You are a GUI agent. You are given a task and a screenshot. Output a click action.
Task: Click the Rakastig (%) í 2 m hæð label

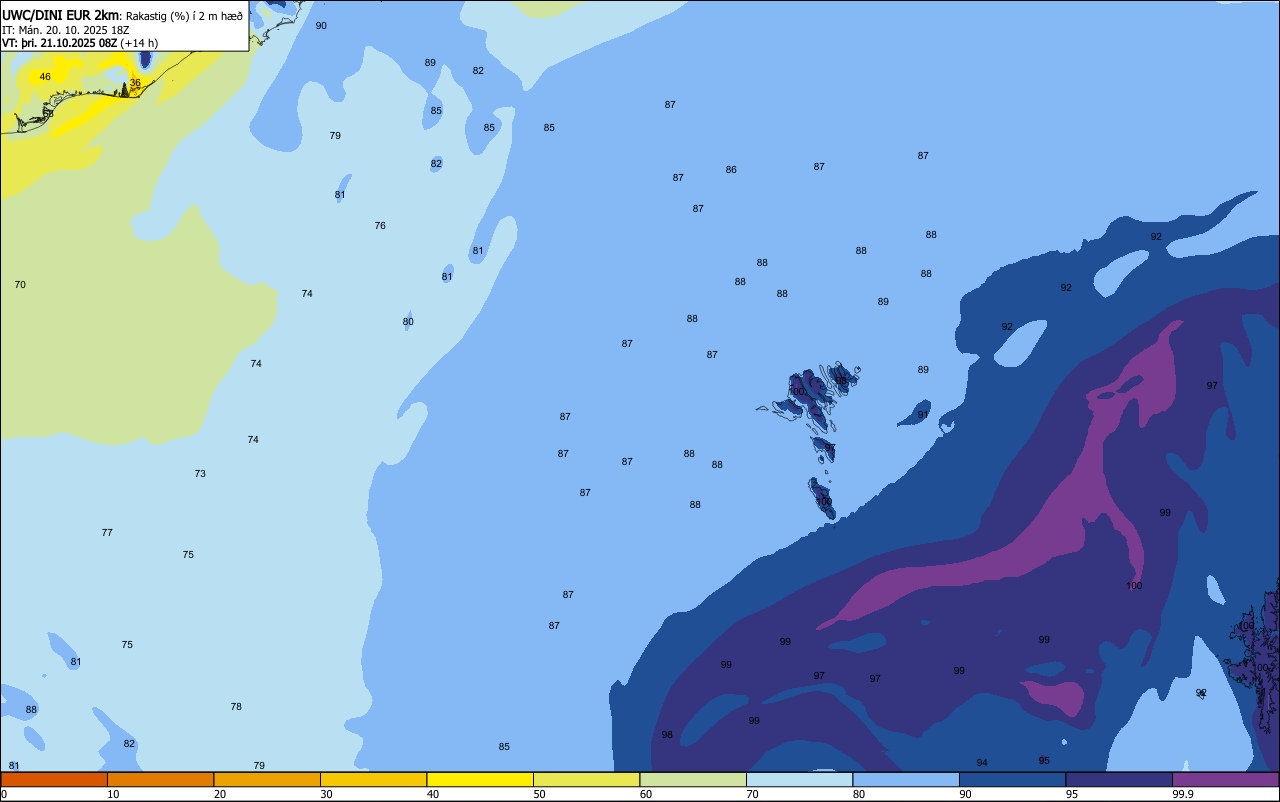pyautogui.click(x=184, y=16)
